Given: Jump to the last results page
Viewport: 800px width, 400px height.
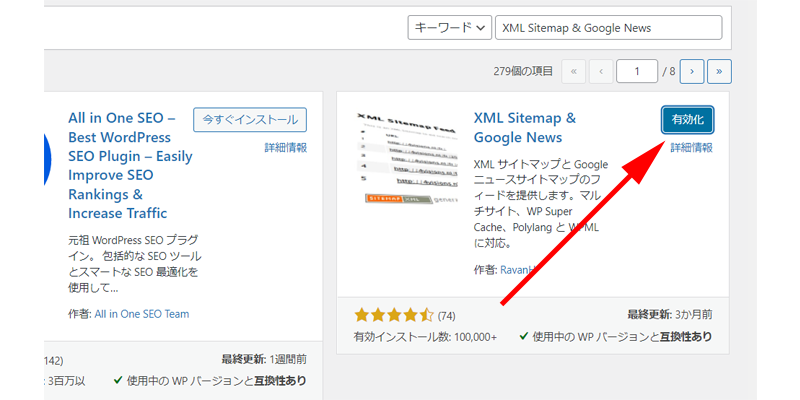Looking at the screenshot, I should click(x=719, y=71).
